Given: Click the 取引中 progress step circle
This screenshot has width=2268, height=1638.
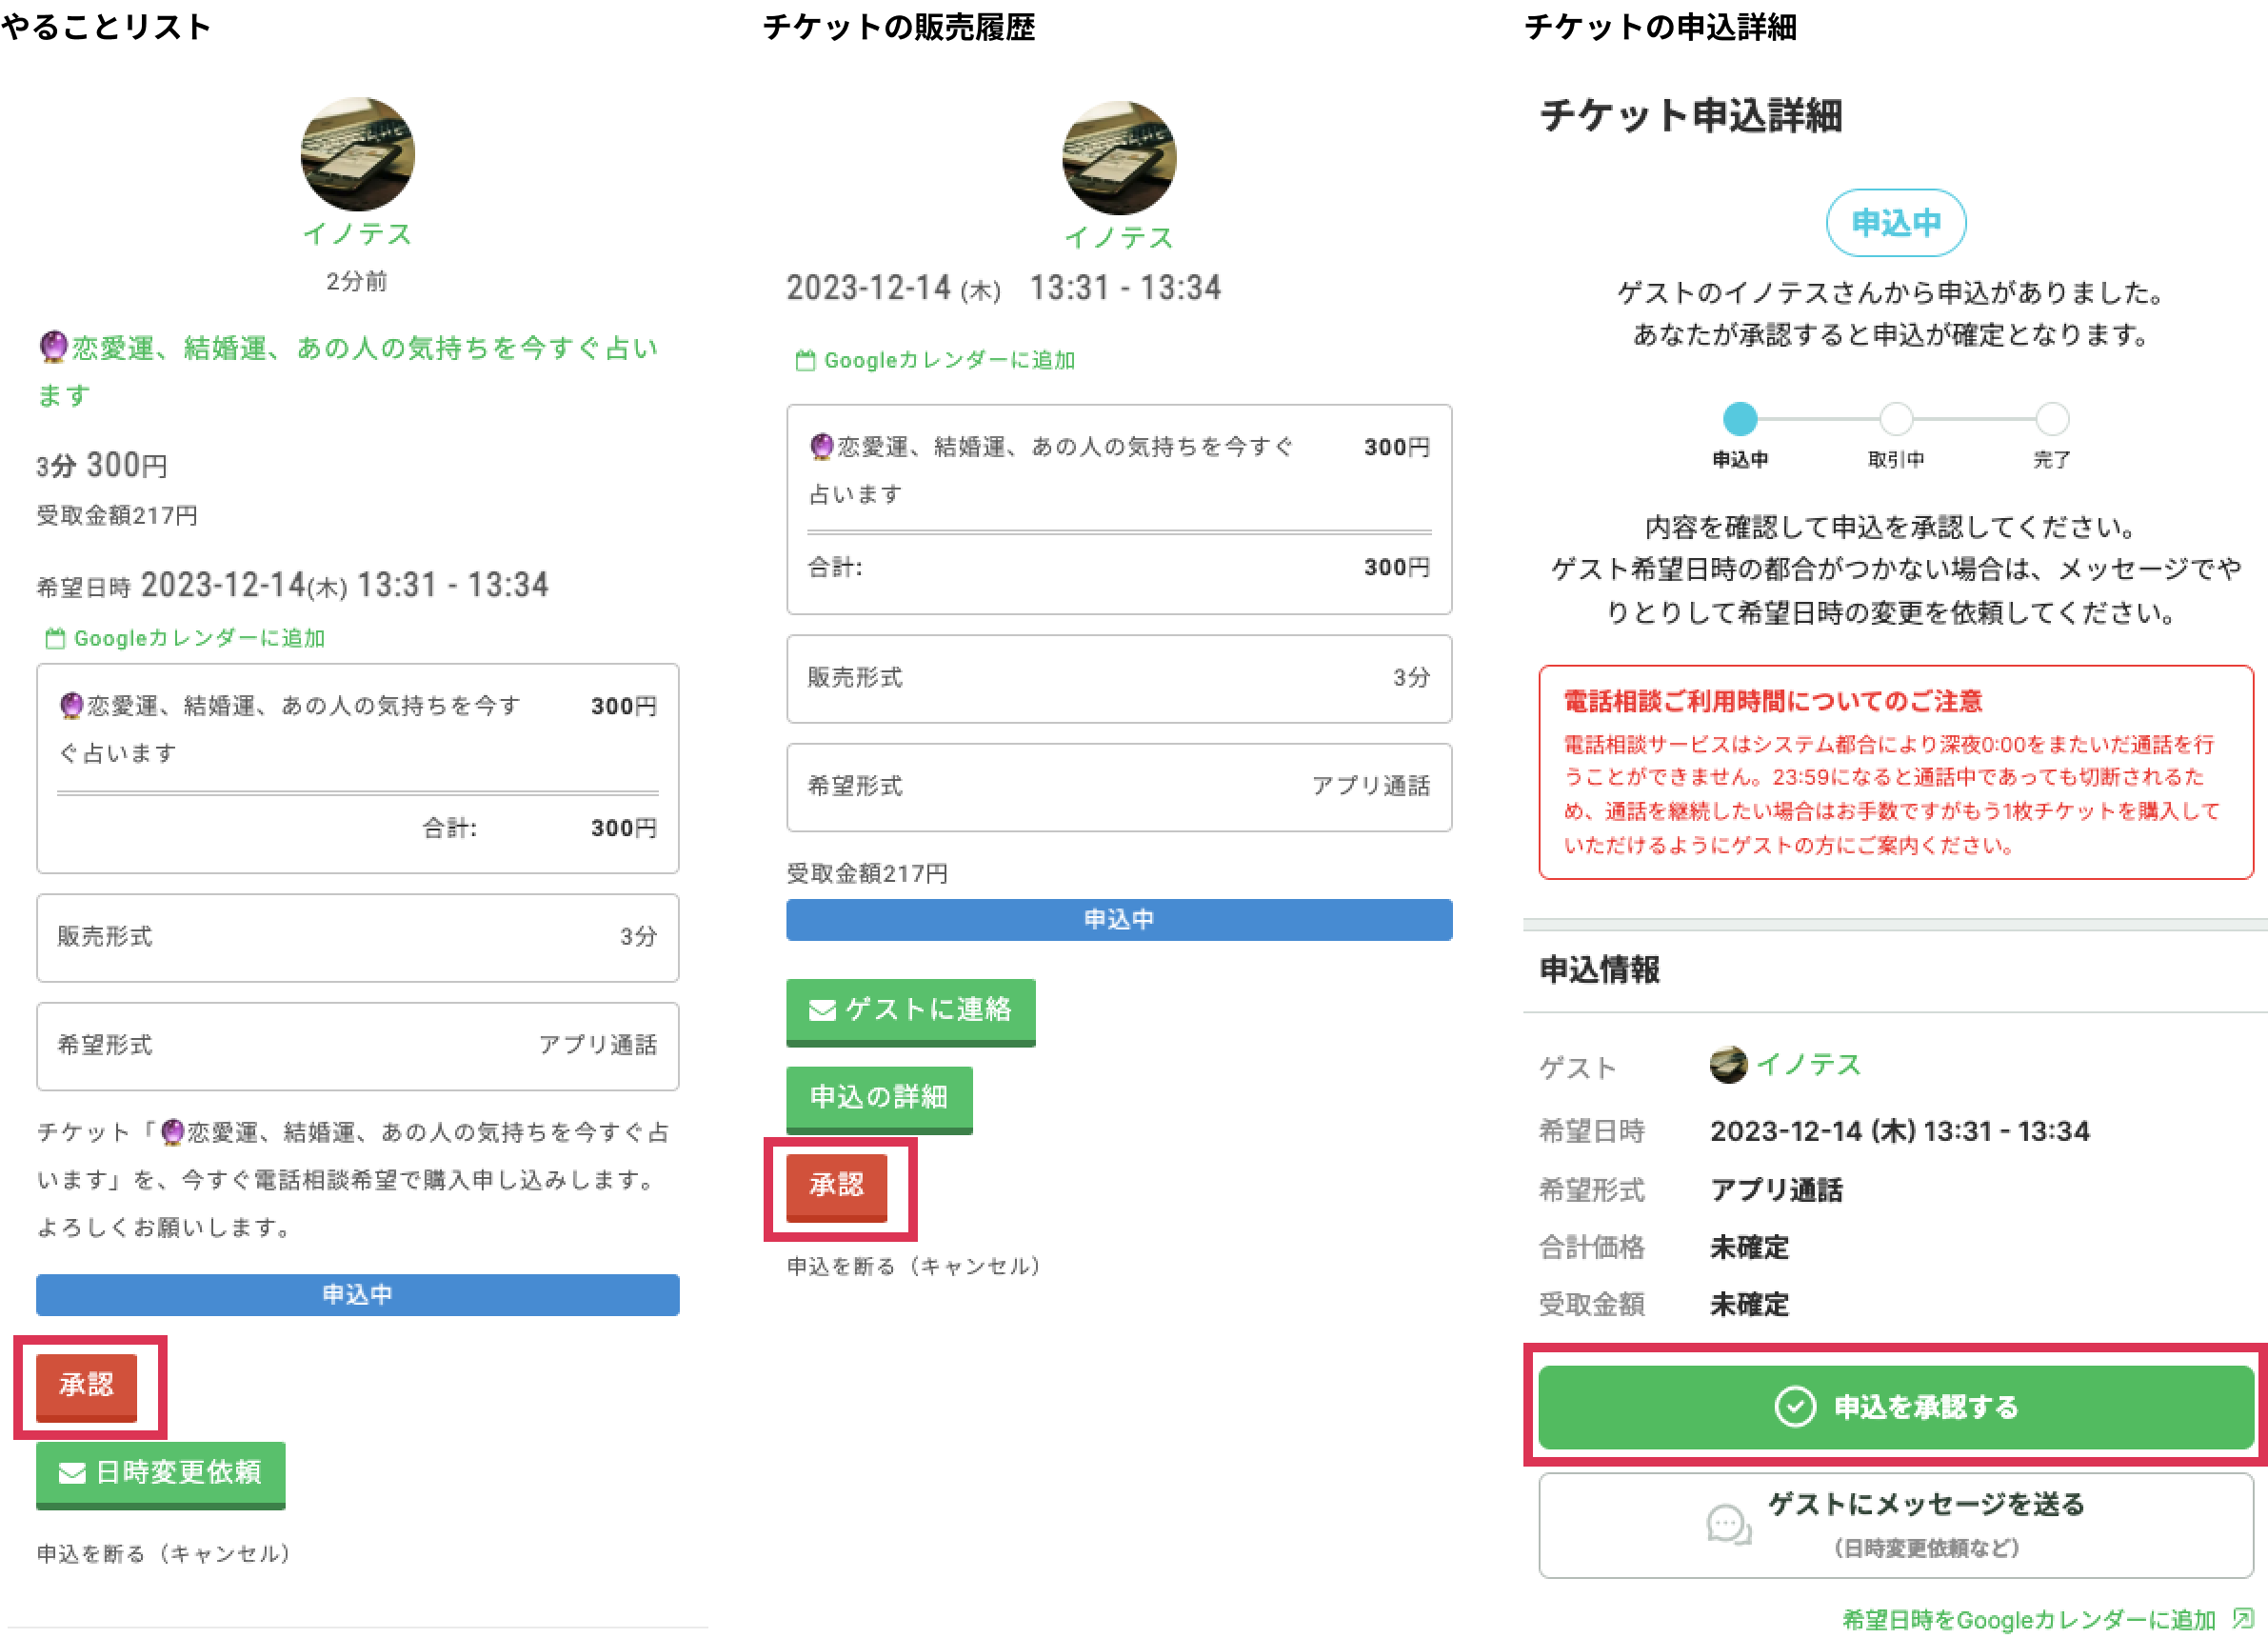Looking at the screenshot, I should pos(1896,419).
